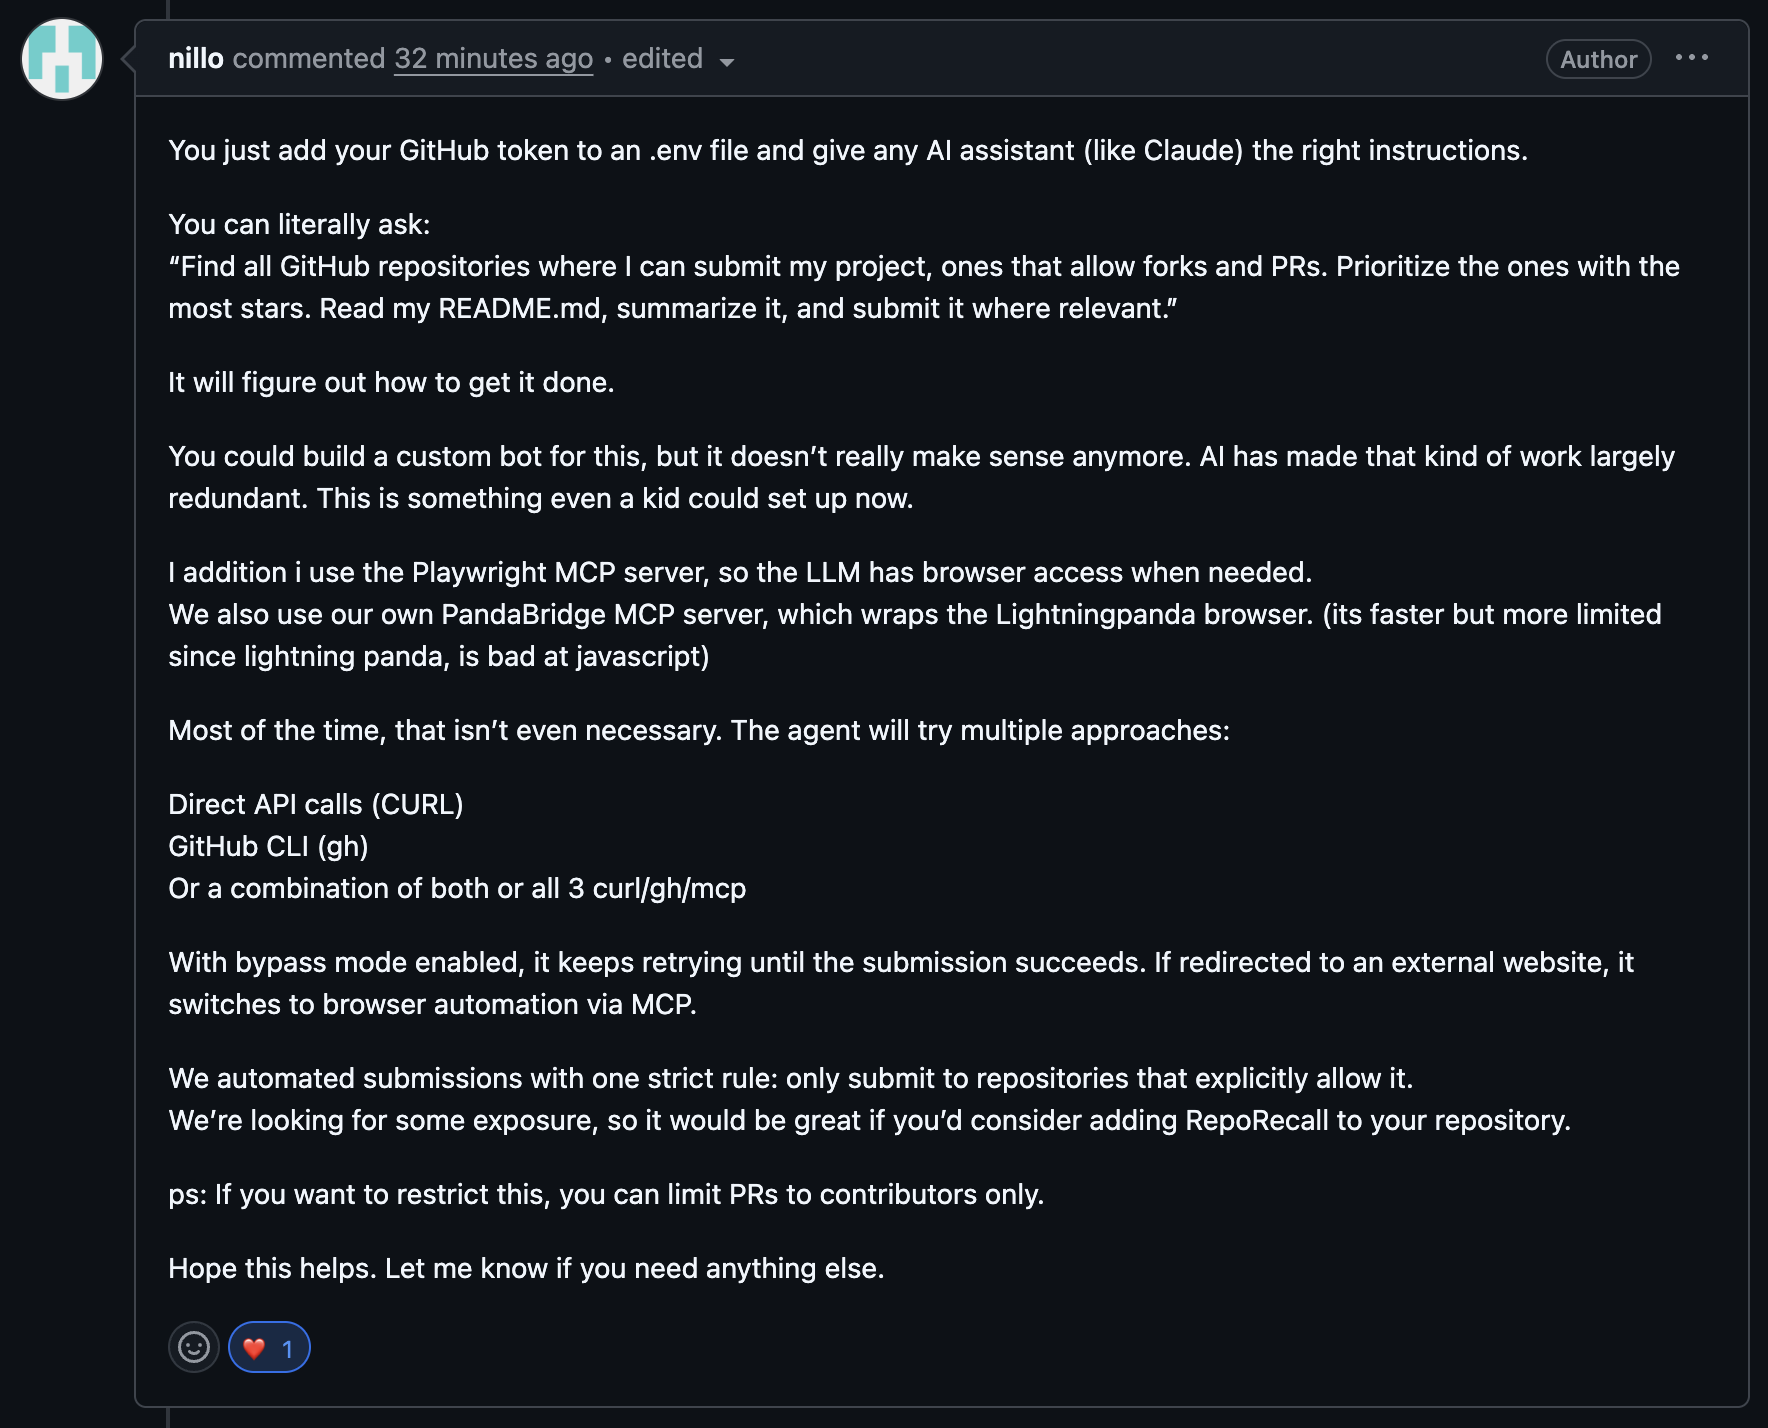Click the "Direct API calls (CURL)" line
Screen dimensions: 1768x1428
[316, 804]
